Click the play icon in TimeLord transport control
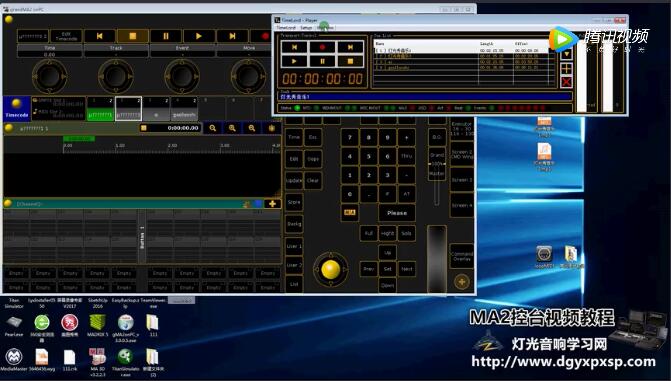The image size is (671, 381). [294, 61]
